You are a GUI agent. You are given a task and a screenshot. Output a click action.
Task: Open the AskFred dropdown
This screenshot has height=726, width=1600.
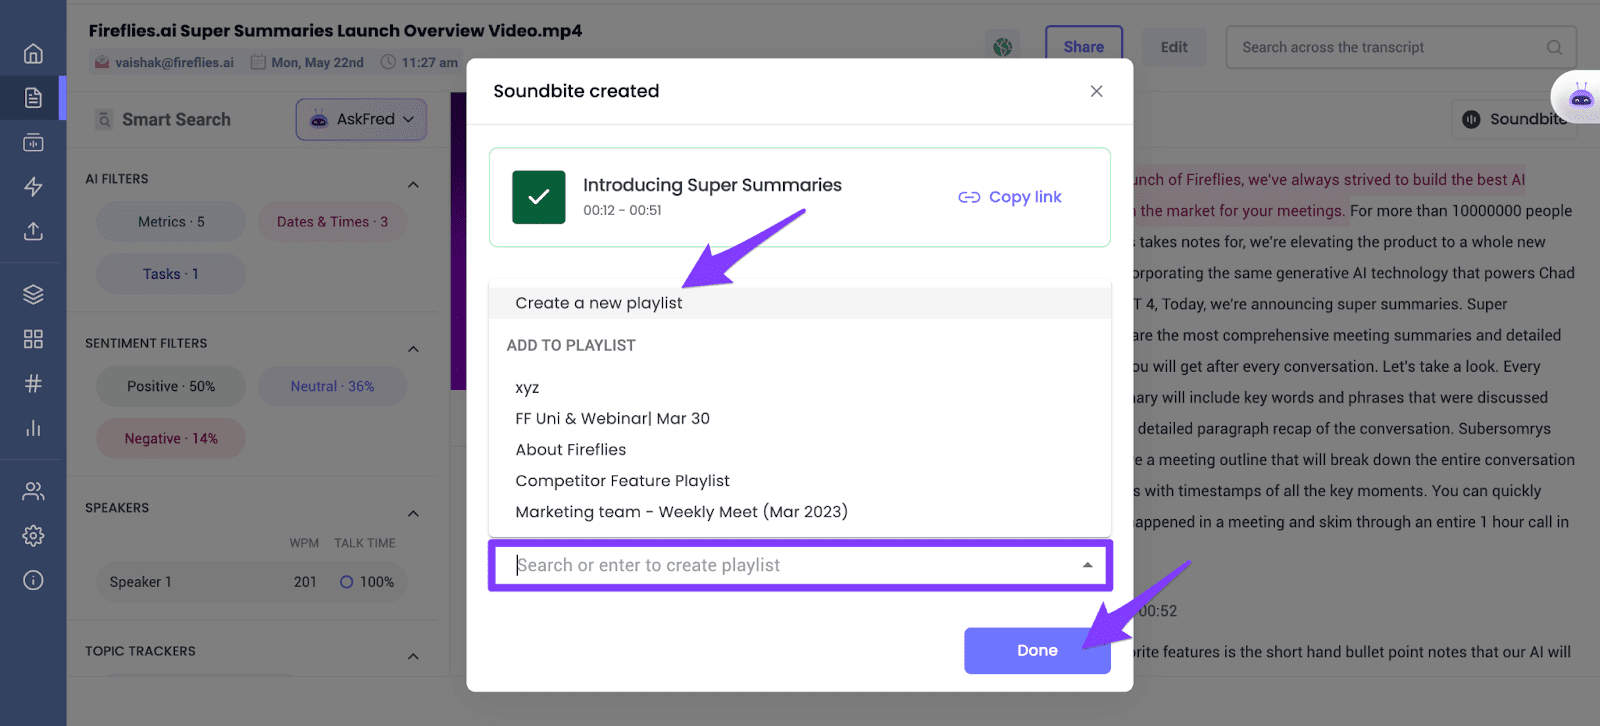361,119
